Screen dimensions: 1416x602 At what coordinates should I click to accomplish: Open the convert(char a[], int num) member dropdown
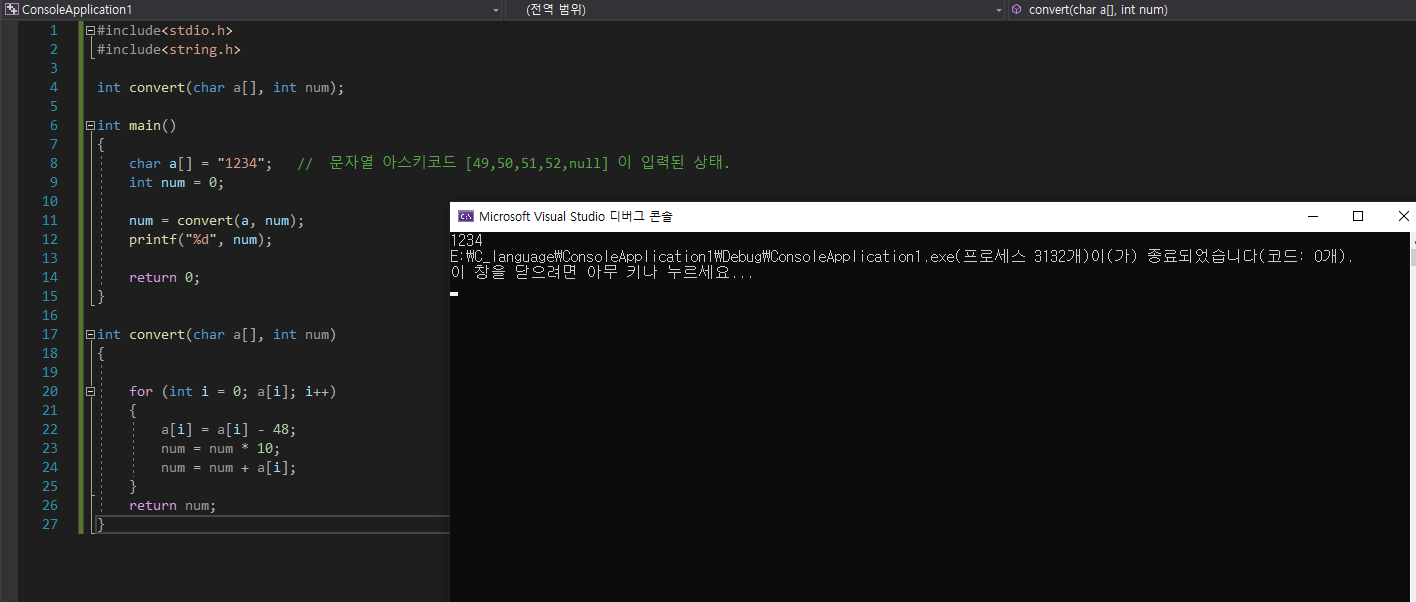click(x=1211, y=9)
